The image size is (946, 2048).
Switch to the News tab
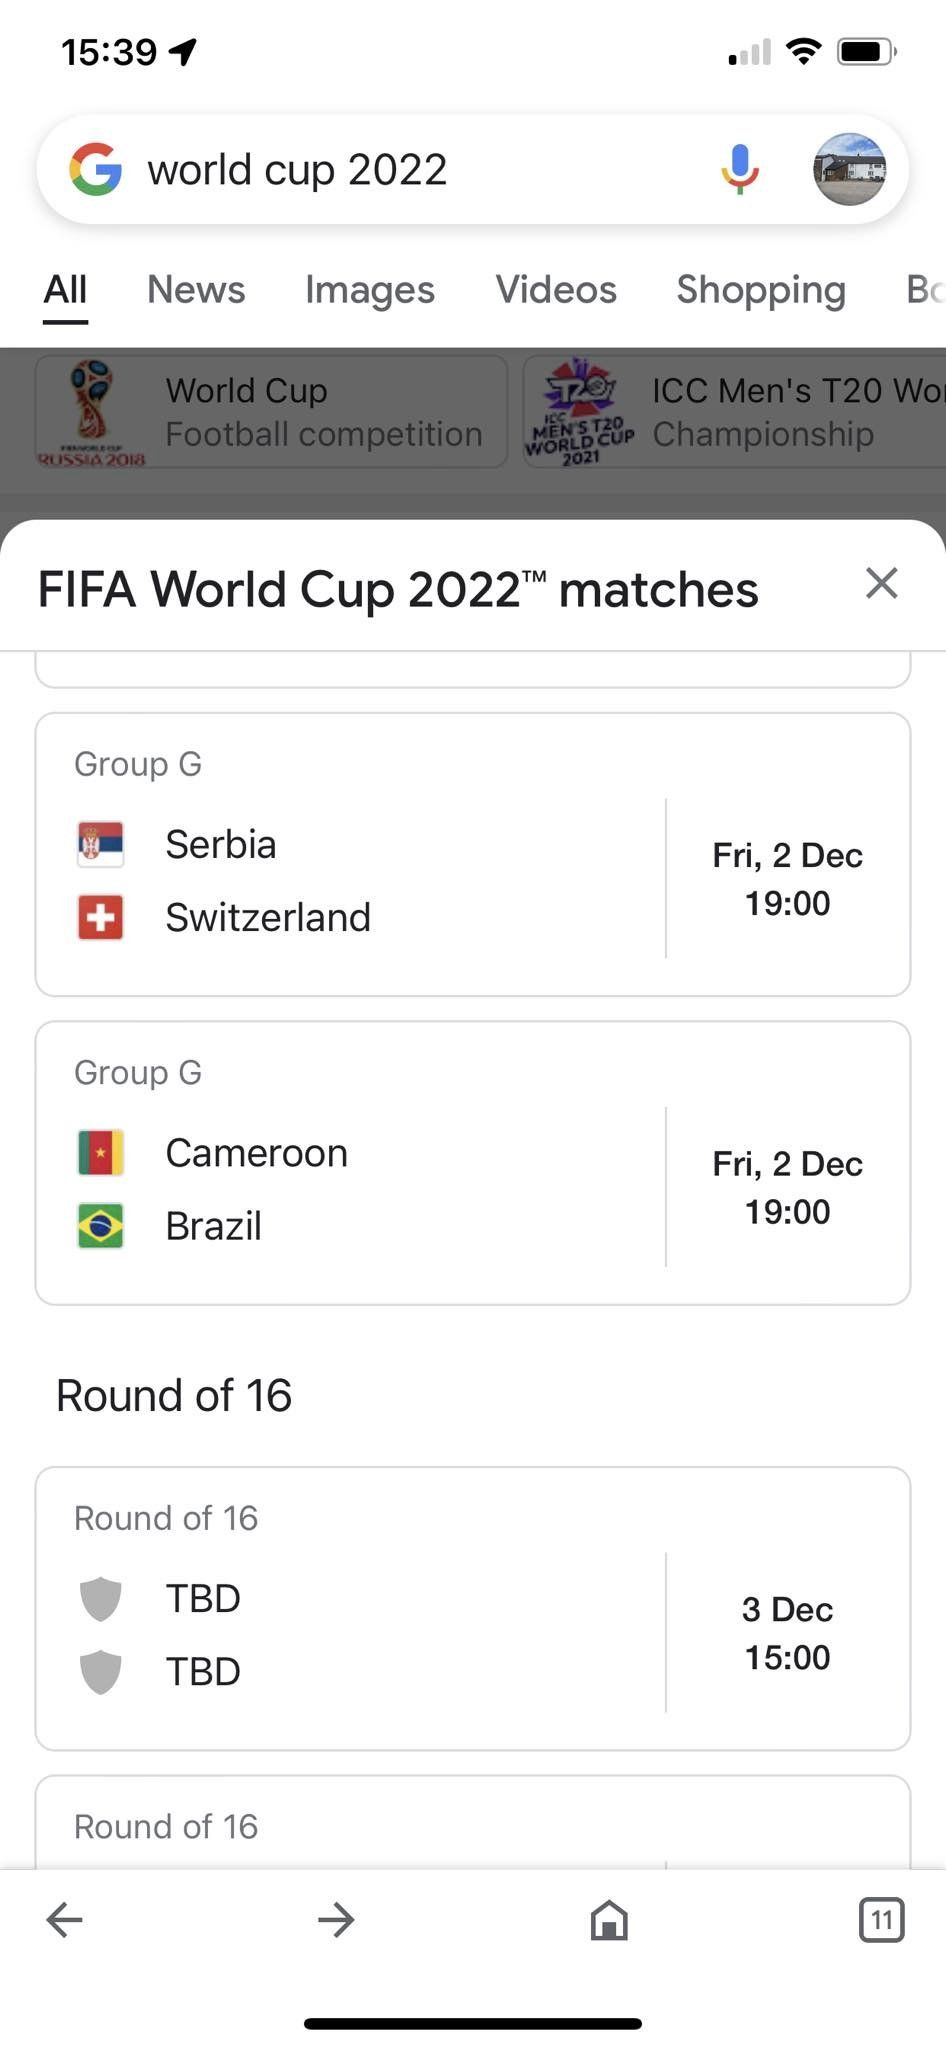[196, 290]
